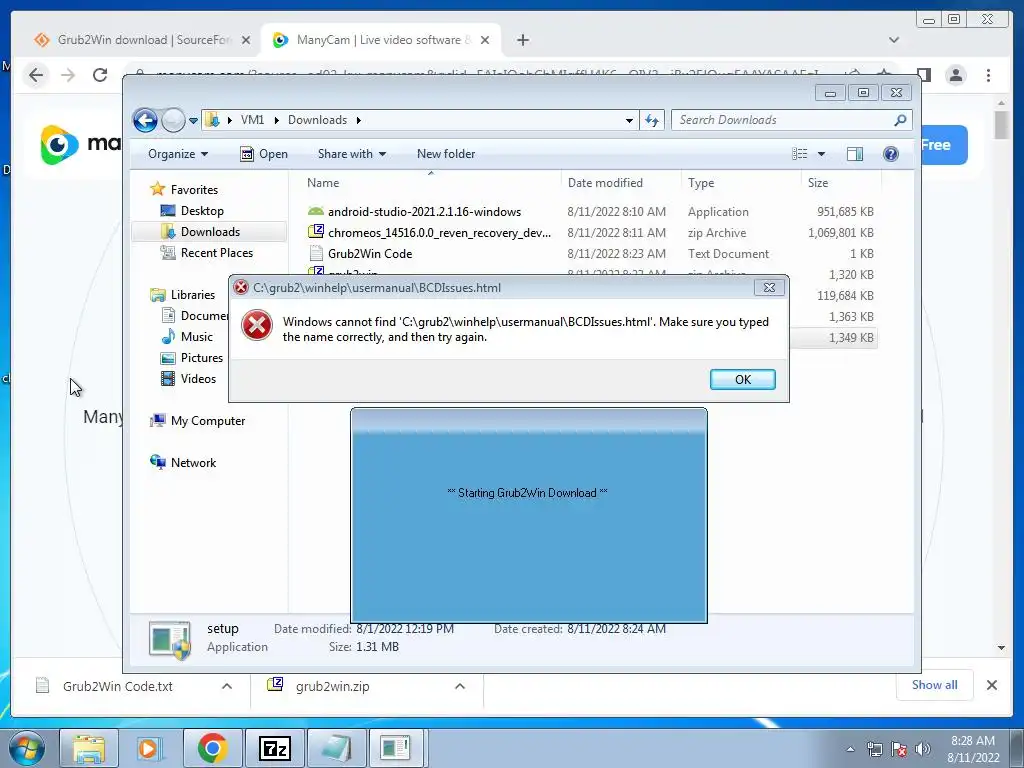Select android-studio-2021.2.1.16-windows file
The width and height of the screenshot is (1024, 768).
(x=424, y=212)
